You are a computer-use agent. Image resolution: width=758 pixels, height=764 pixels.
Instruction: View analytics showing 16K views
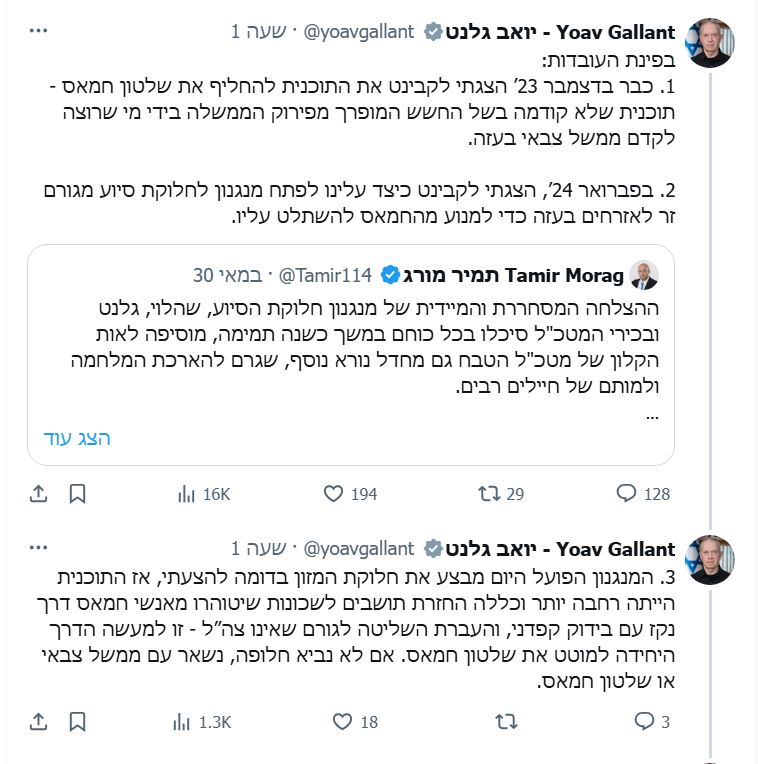click(203, 493)
